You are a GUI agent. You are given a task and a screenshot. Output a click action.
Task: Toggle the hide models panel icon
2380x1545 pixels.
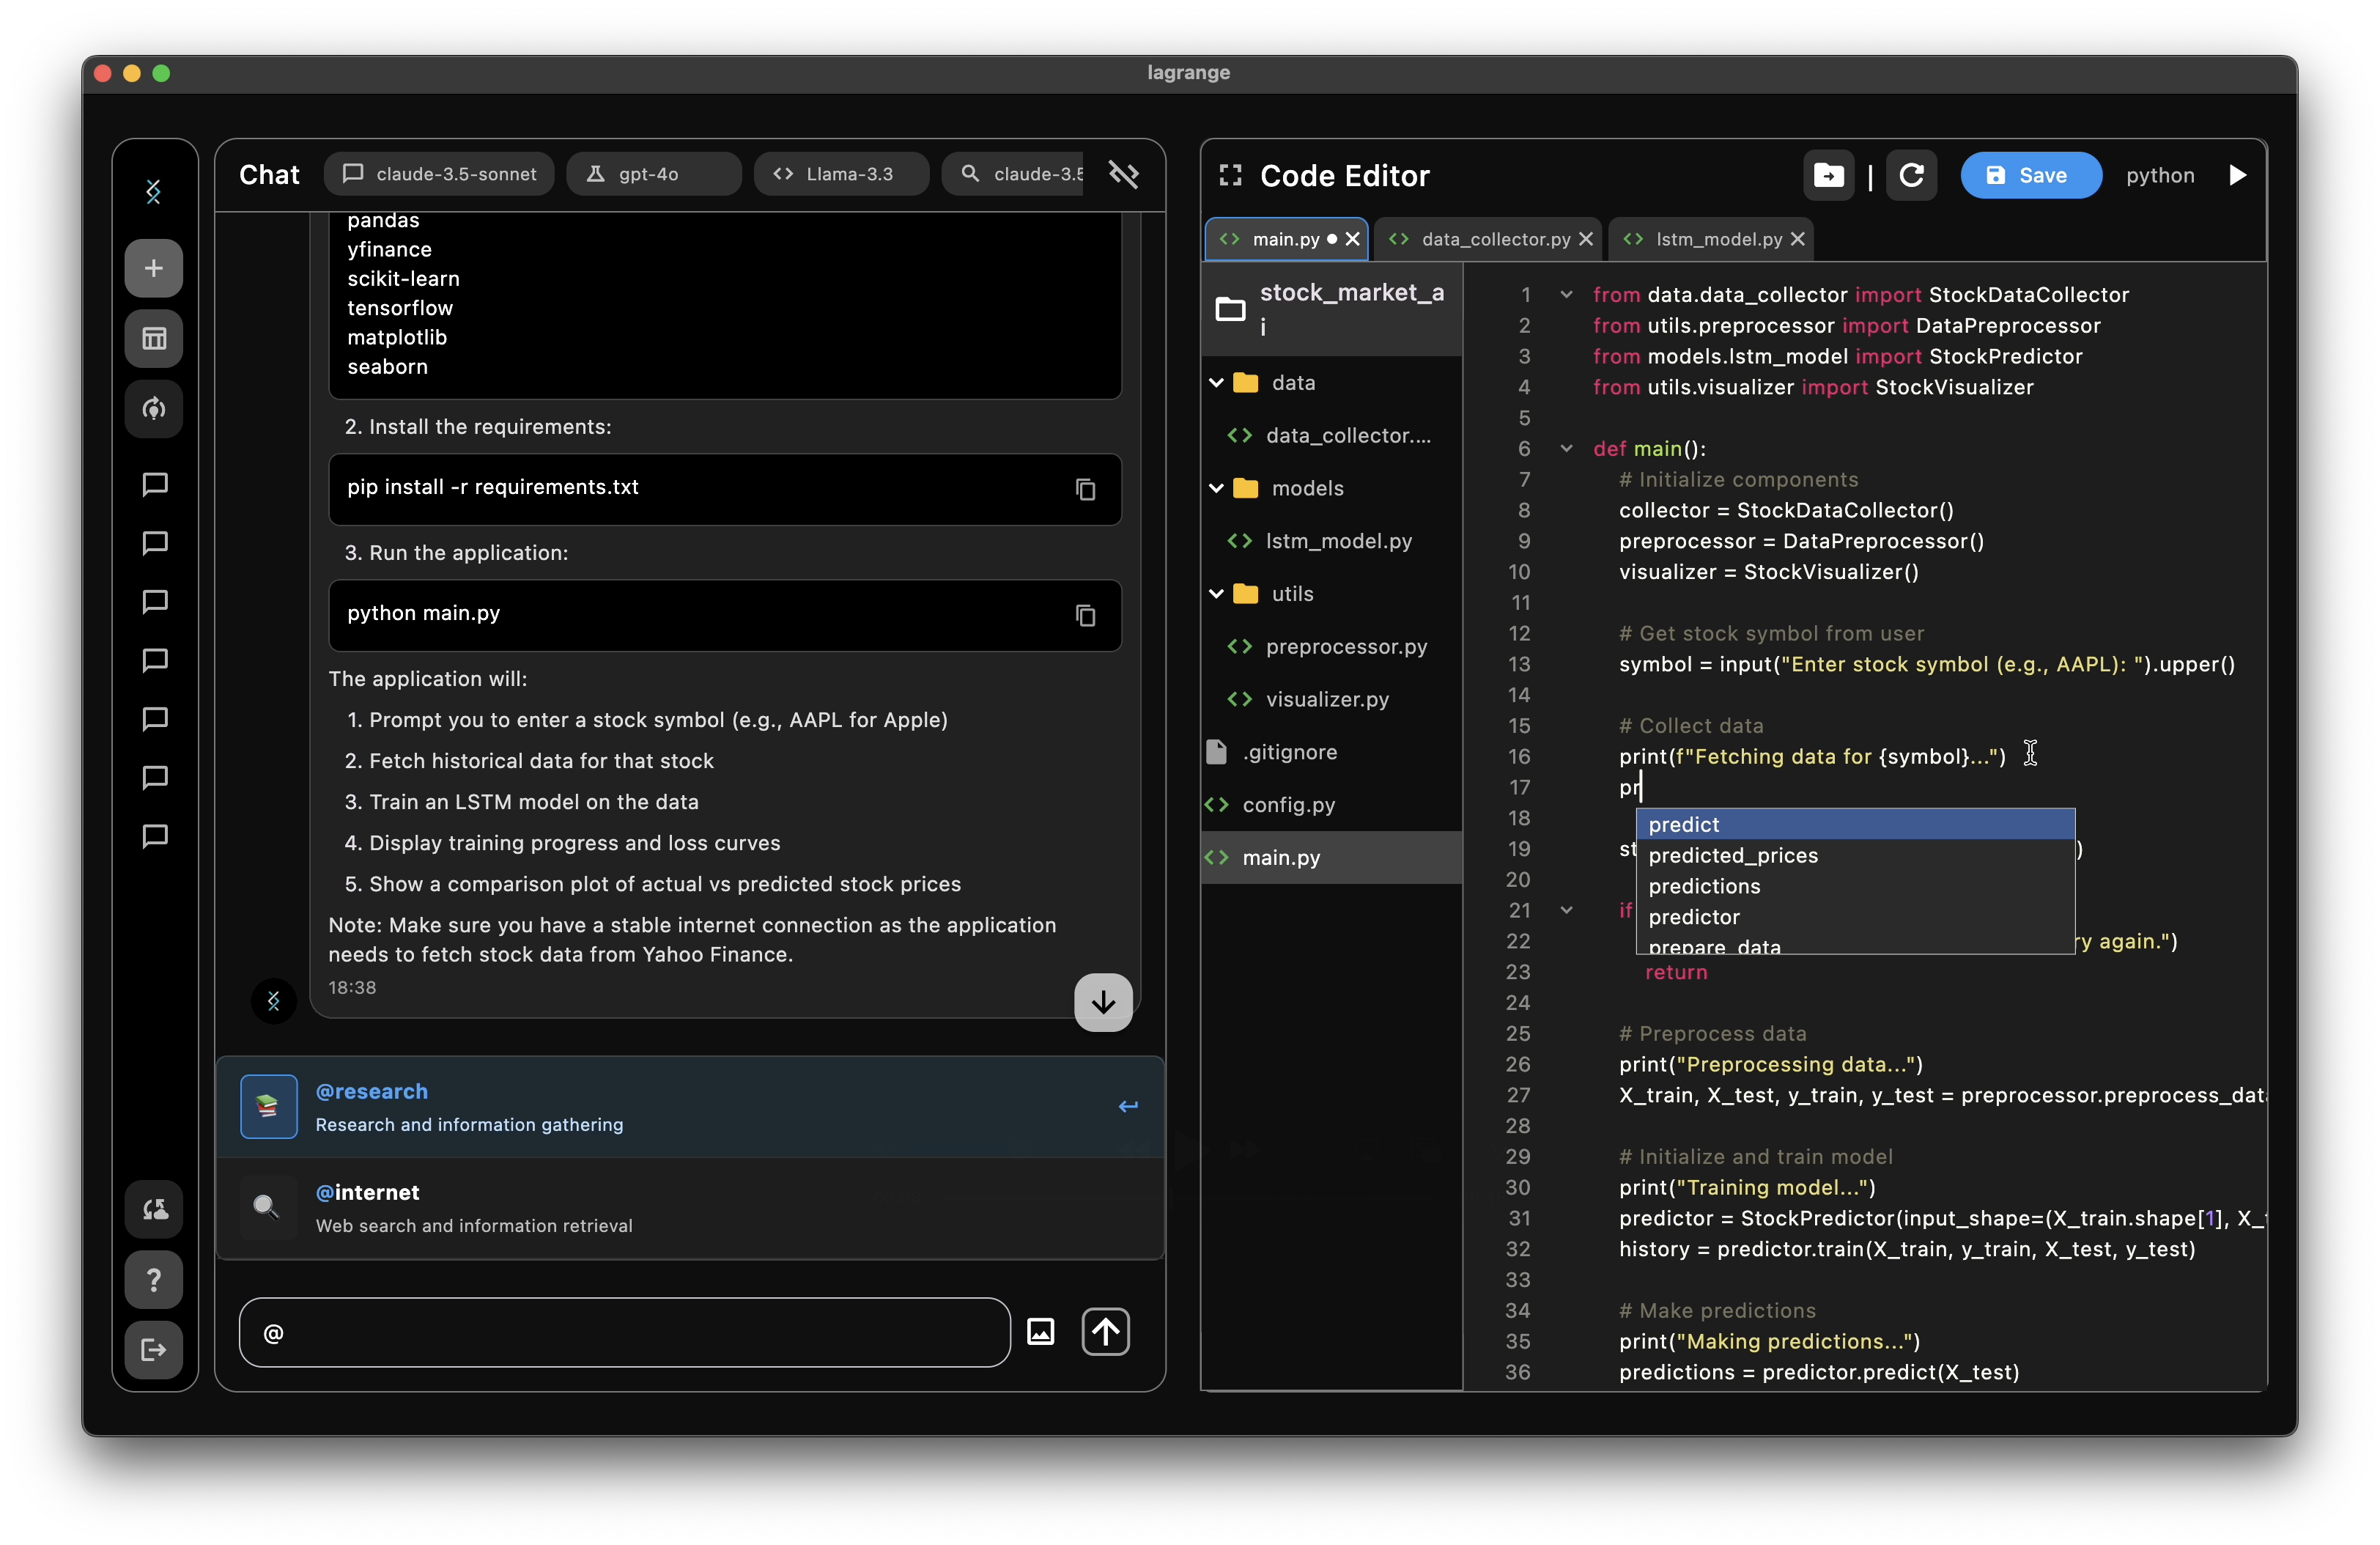pyautogui.click(x=1123, y=172)
